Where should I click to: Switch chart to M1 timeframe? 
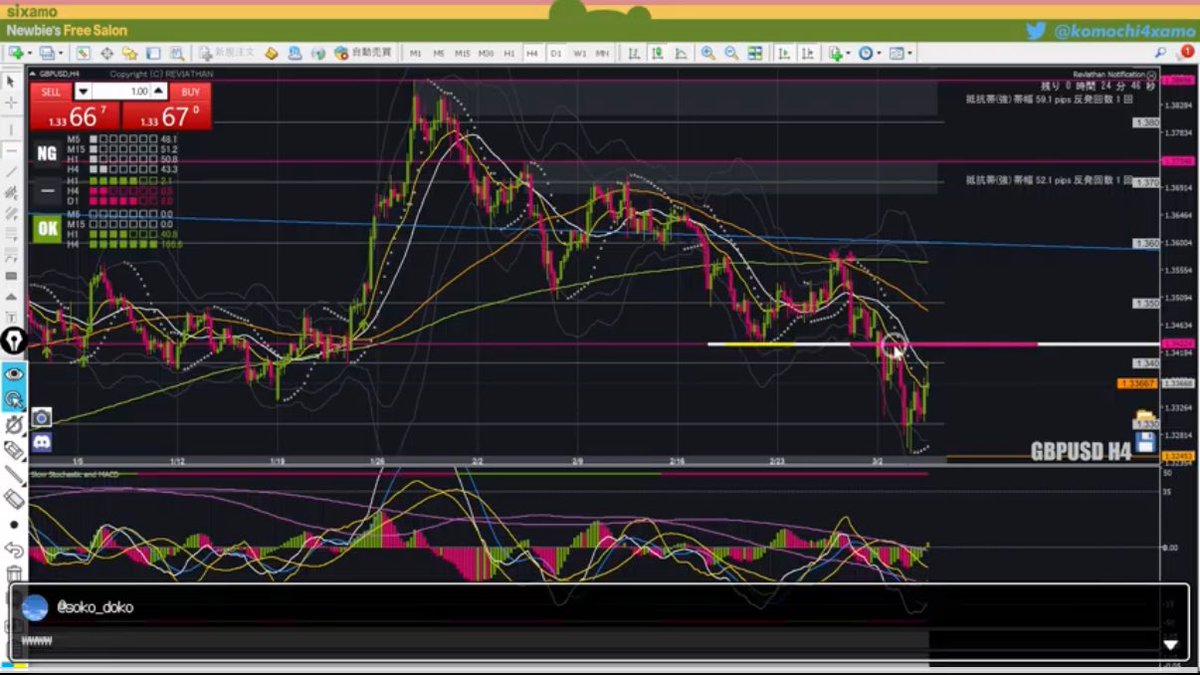[415, 53]
